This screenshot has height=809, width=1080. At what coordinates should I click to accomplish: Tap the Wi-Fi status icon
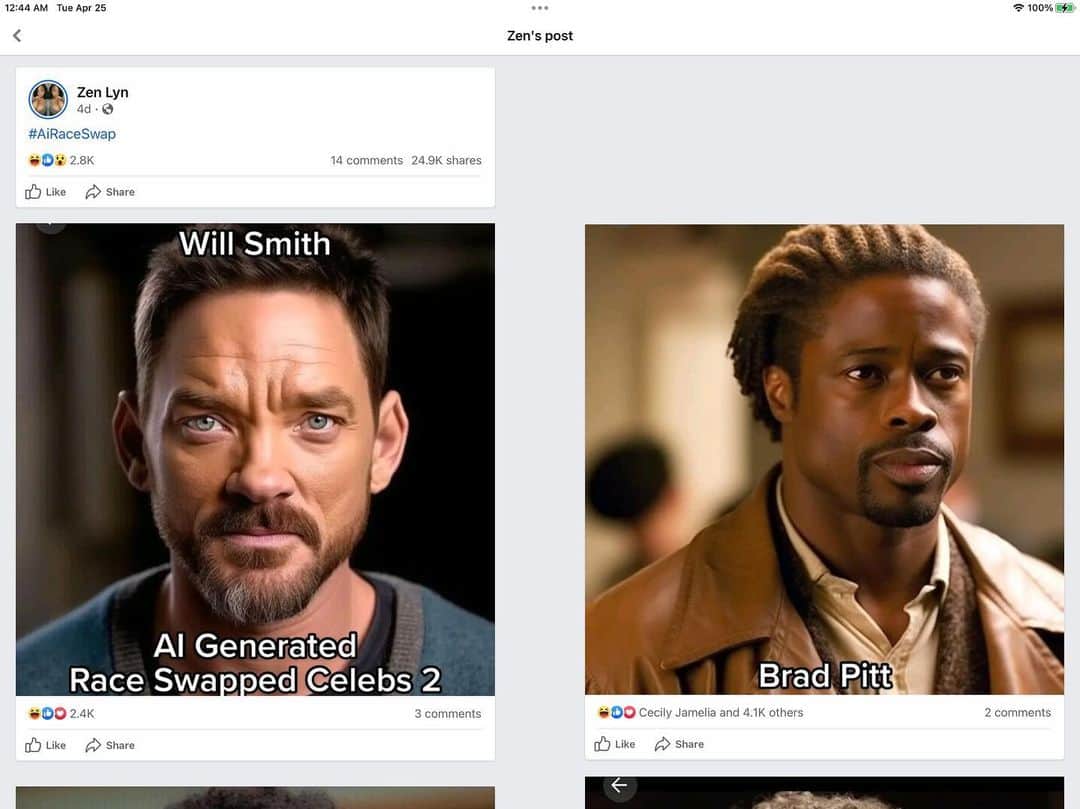pos(1018,8)
